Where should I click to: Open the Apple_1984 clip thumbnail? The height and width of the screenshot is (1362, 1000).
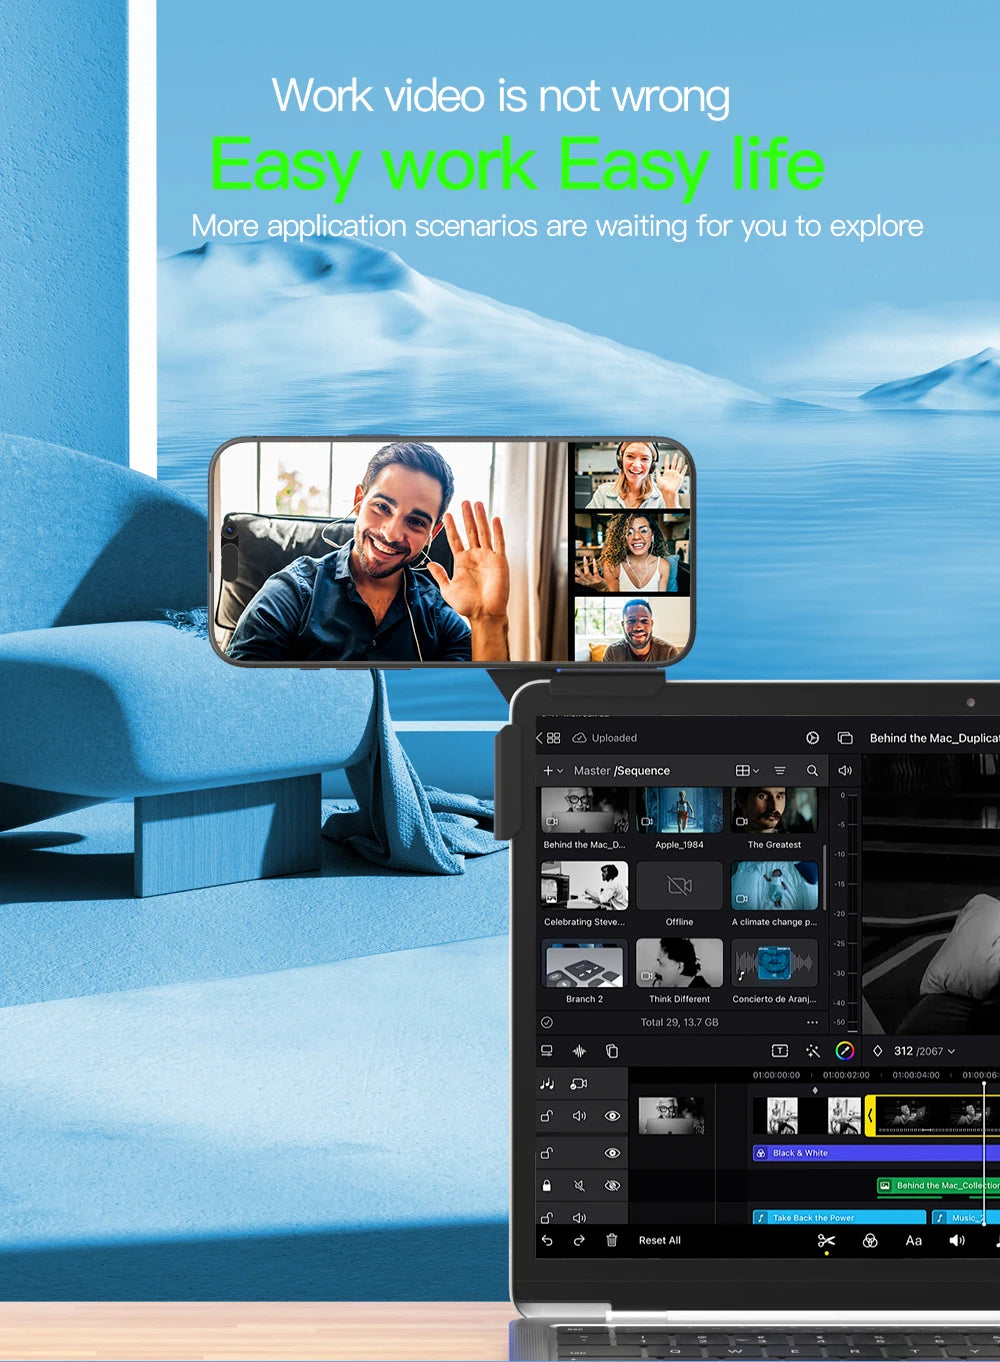pos(679,811)
